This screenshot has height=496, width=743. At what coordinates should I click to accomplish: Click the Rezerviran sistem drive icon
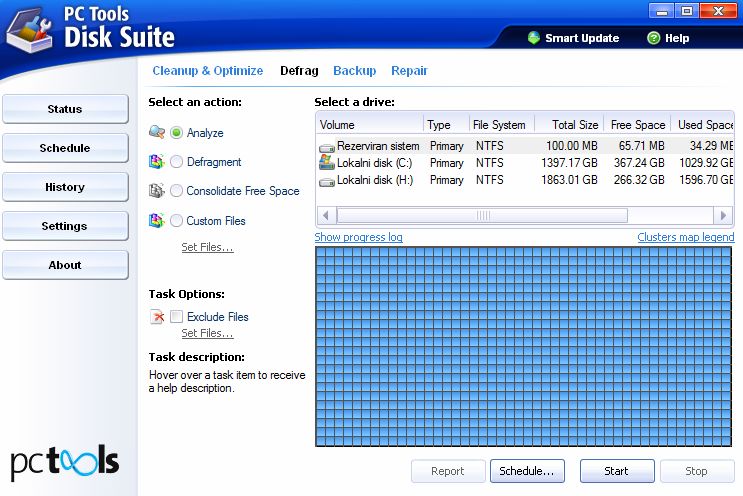point(326,147)
